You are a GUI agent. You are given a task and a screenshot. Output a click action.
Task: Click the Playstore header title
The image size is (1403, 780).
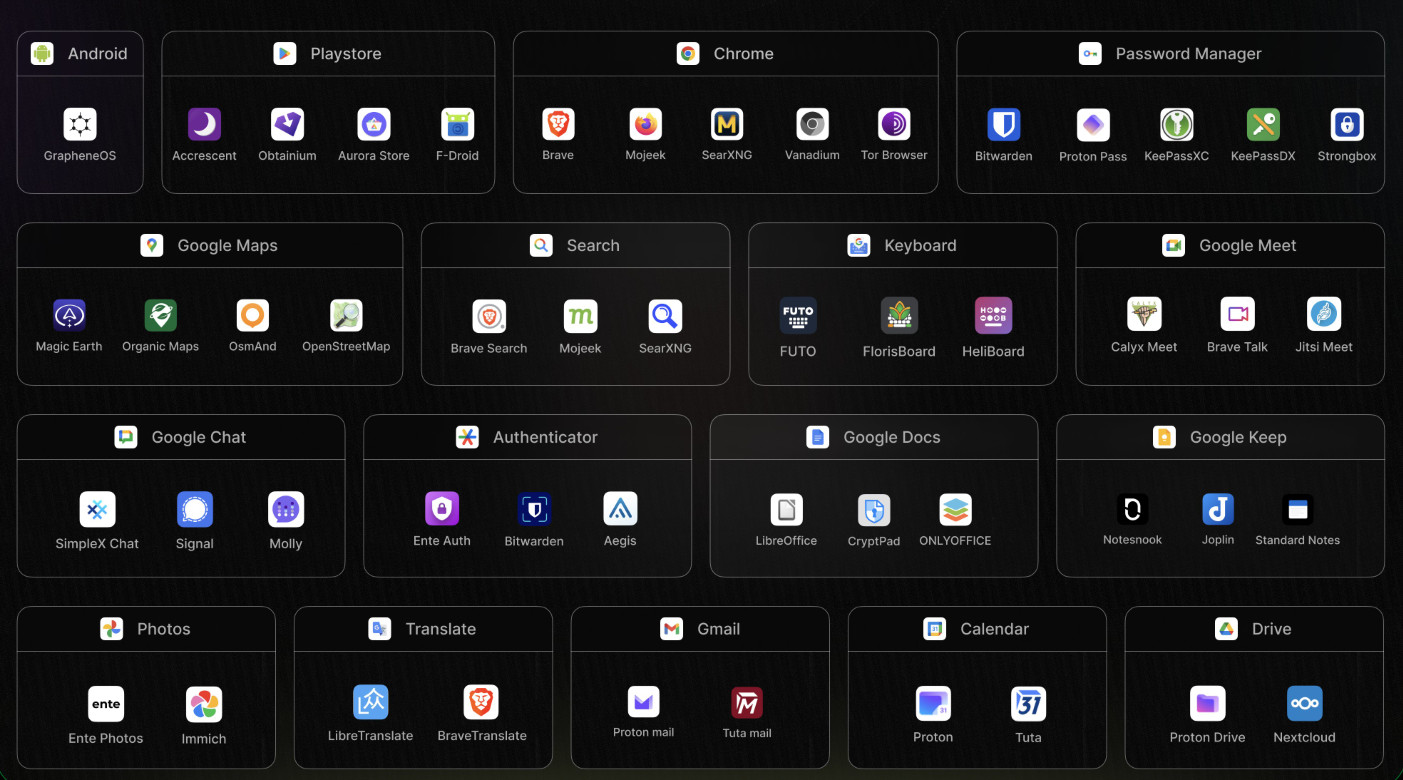pos(346,54)
